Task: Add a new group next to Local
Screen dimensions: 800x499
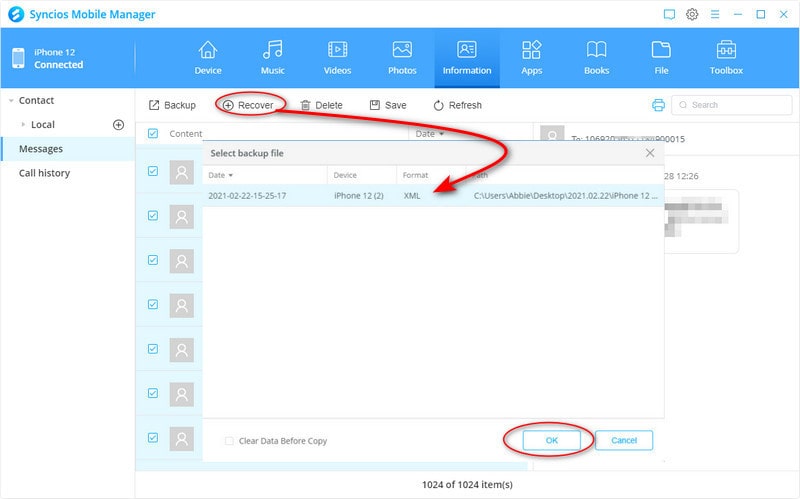Action: (118, 124)
